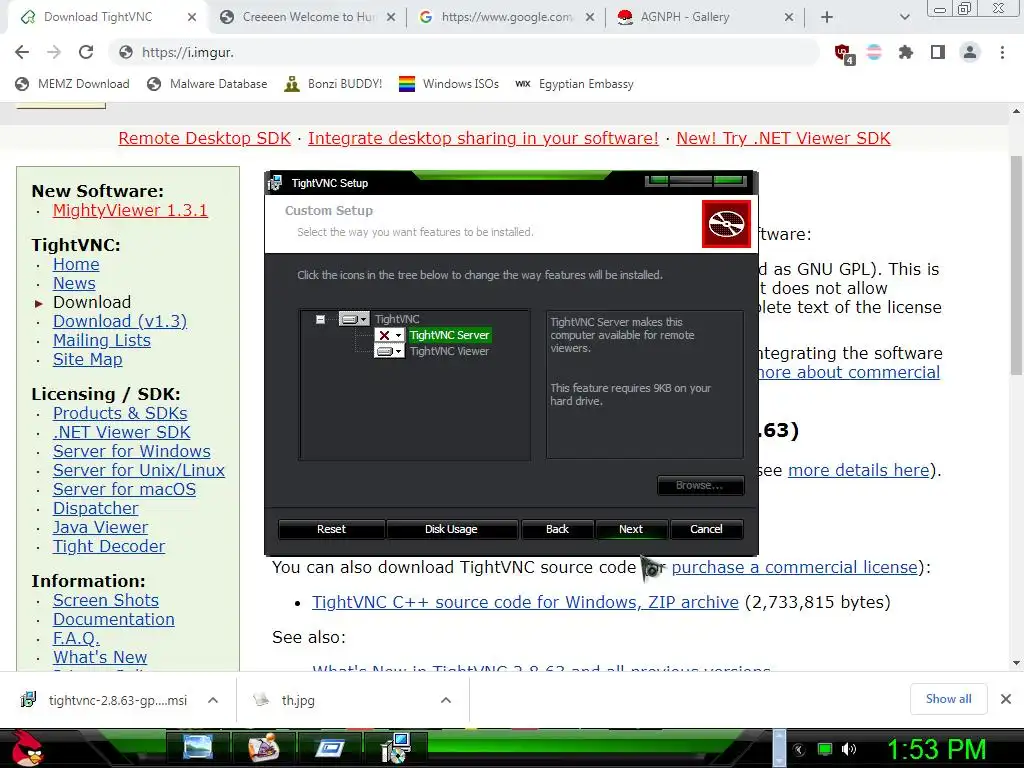Click the page vertical scrollbar thumb
1024x768 pixels.
point(1016,264)
